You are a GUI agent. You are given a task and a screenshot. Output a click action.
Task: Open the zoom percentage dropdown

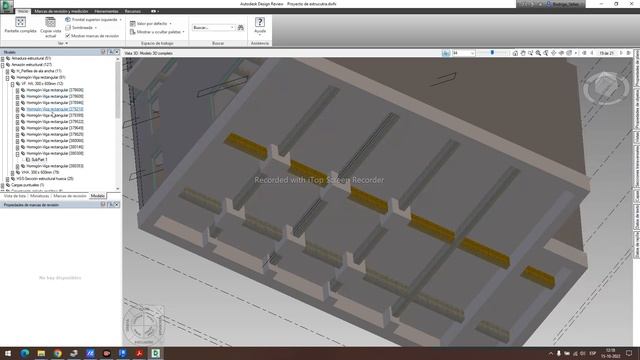472,53
